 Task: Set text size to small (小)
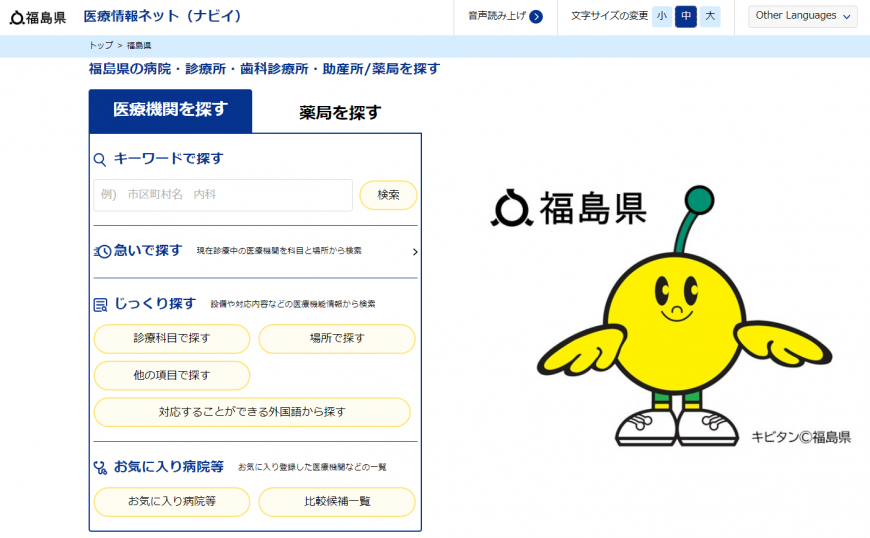click(x=661, y=16)
